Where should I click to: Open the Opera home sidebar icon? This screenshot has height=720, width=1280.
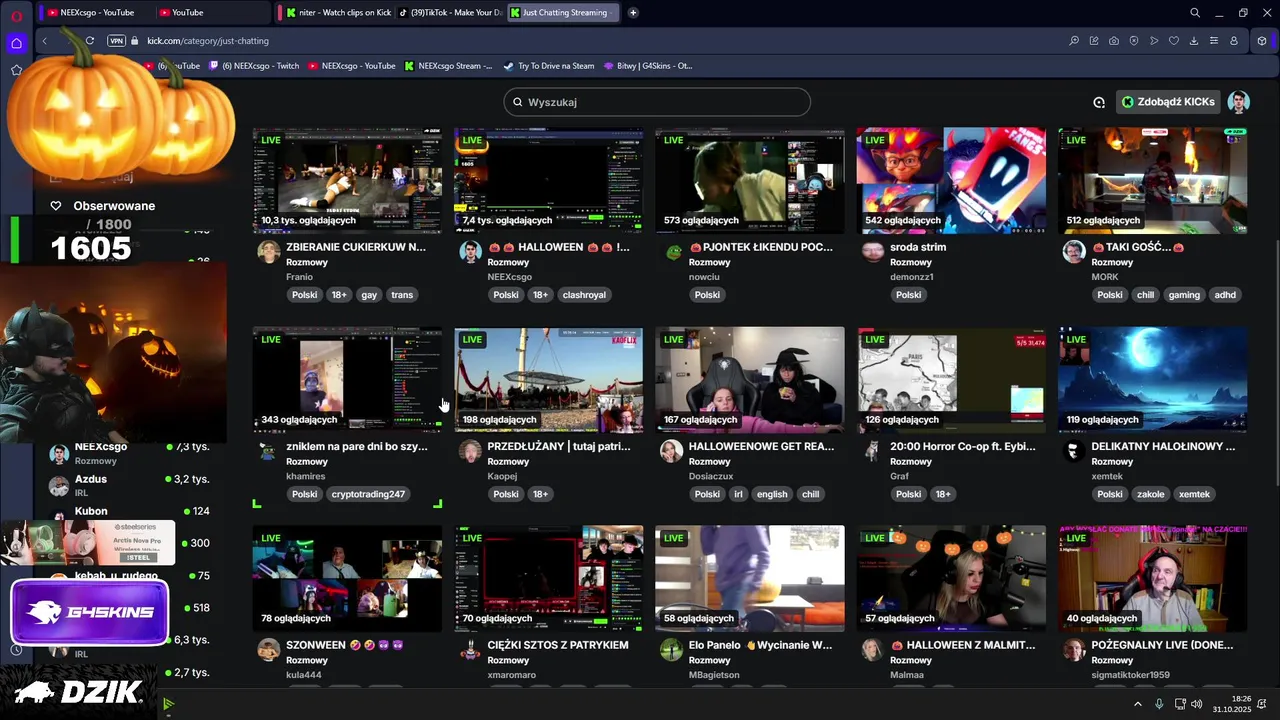pos(16,43)
